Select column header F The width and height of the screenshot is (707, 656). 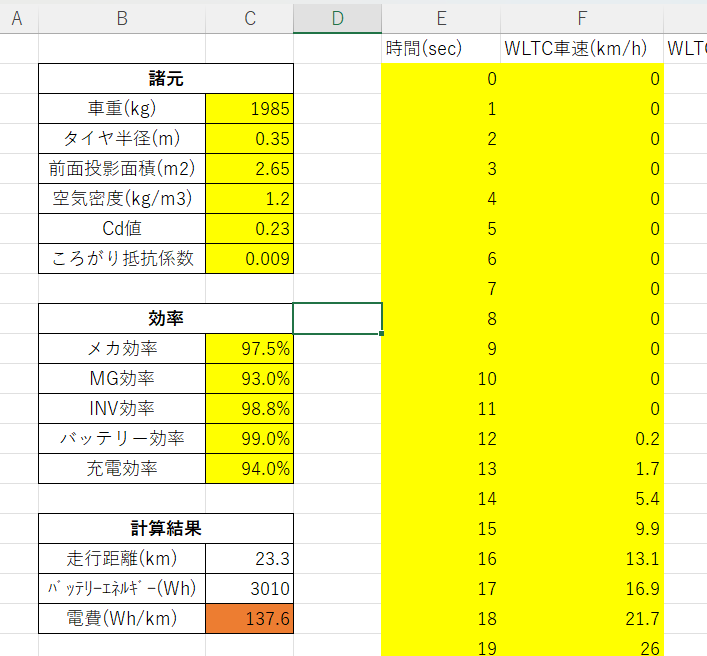point(581,17)
